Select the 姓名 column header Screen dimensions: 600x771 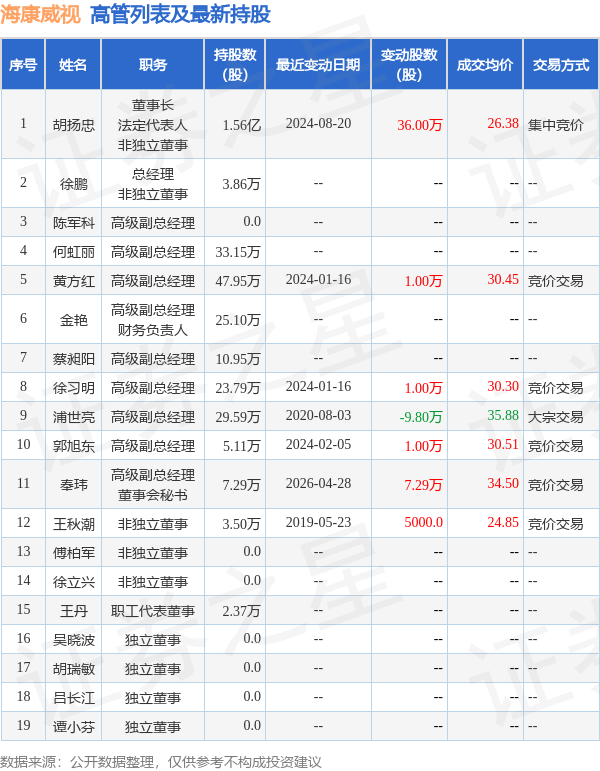[73, 64]
